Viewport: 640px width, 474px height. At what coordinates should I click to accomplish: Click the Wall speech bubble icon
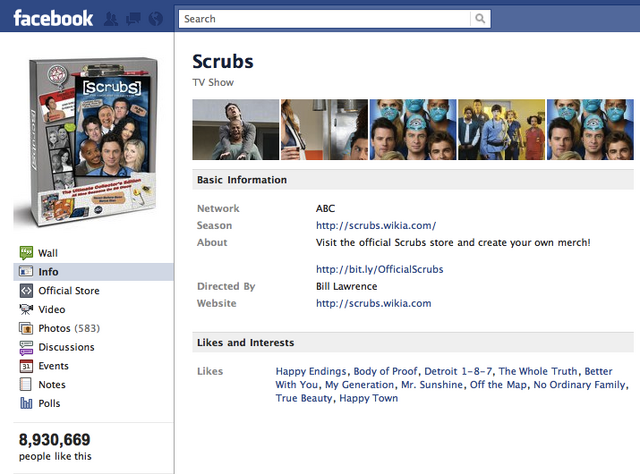coord(26,253)
